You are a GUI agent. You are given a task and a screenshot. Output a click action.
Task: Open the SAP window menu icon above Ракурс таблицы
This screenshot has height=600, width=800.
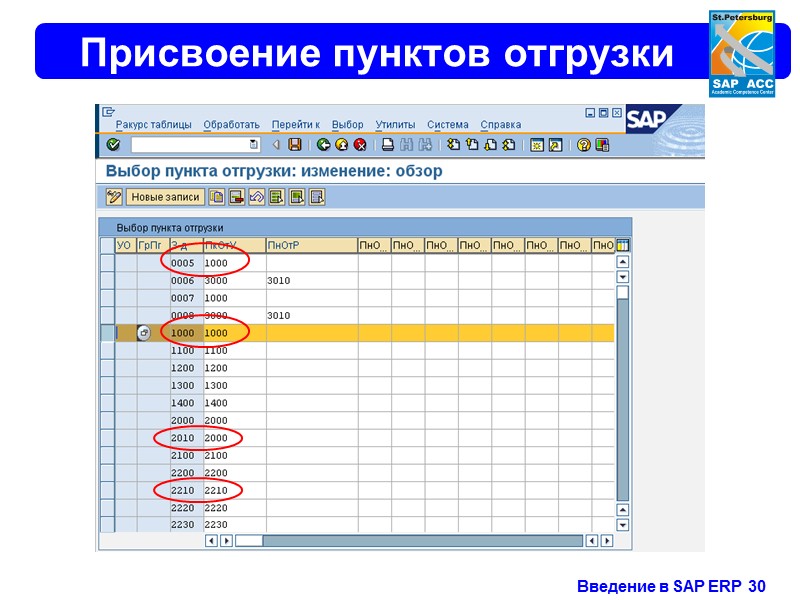108,112
